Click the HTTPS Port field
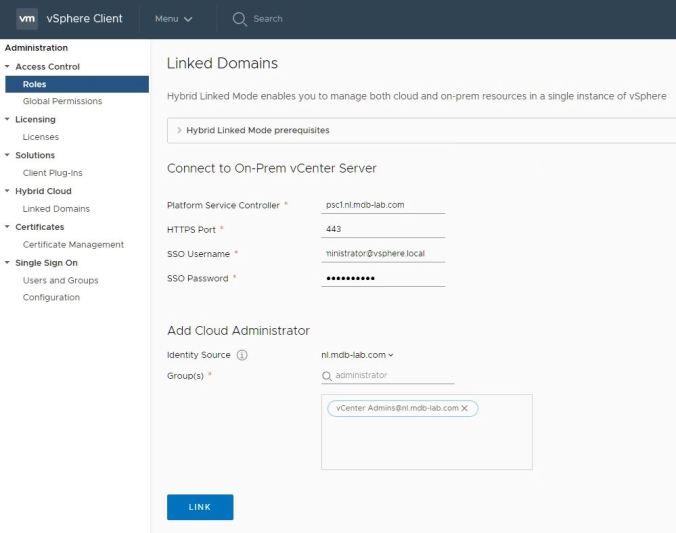 383,230
